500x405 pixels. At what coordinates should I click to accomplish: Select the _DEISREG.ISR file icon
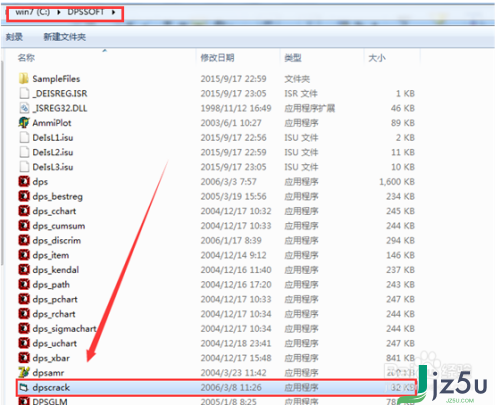tap(24, 93)
